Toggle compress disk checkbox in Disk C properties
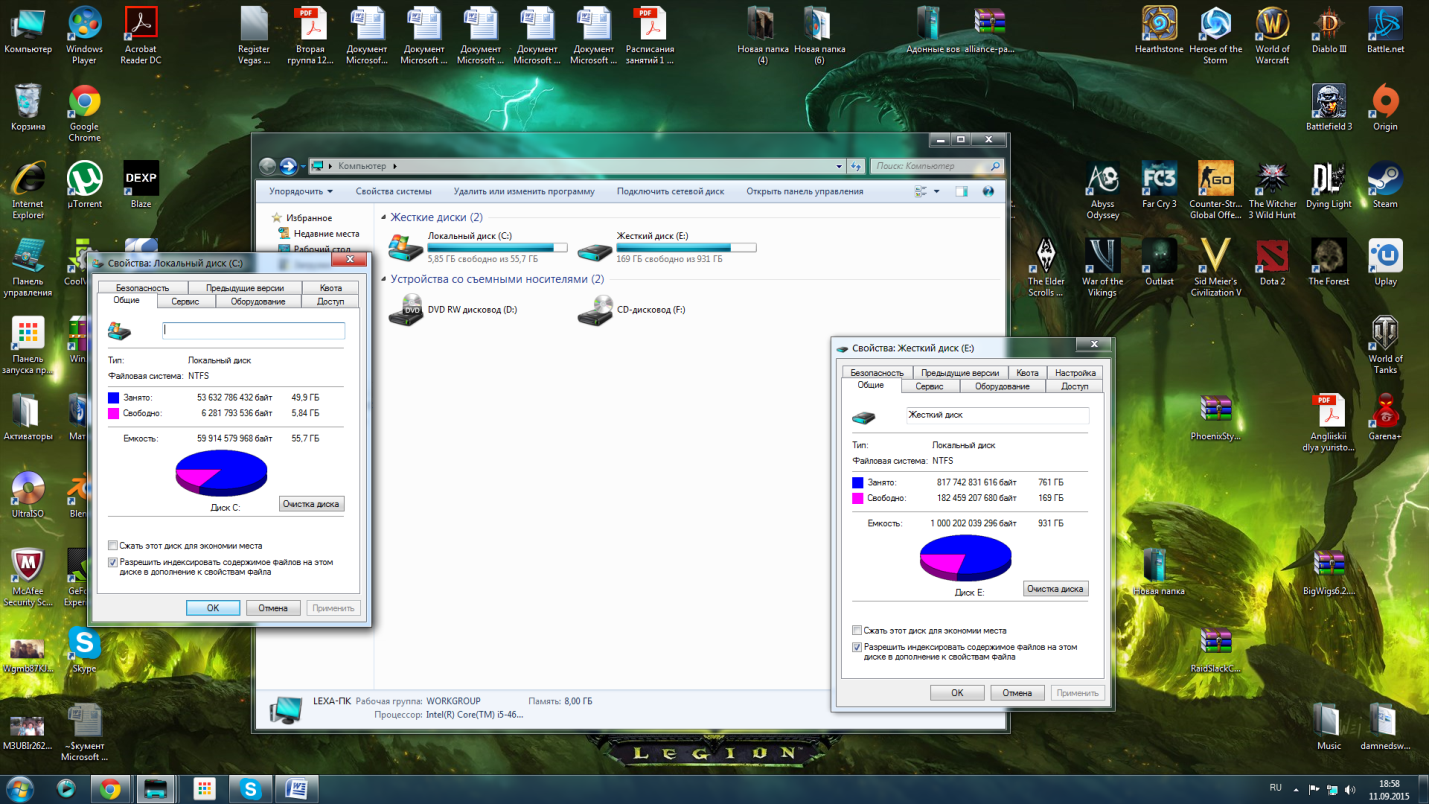The height and width of the screenshot is (804, 1429). (113, 546)
